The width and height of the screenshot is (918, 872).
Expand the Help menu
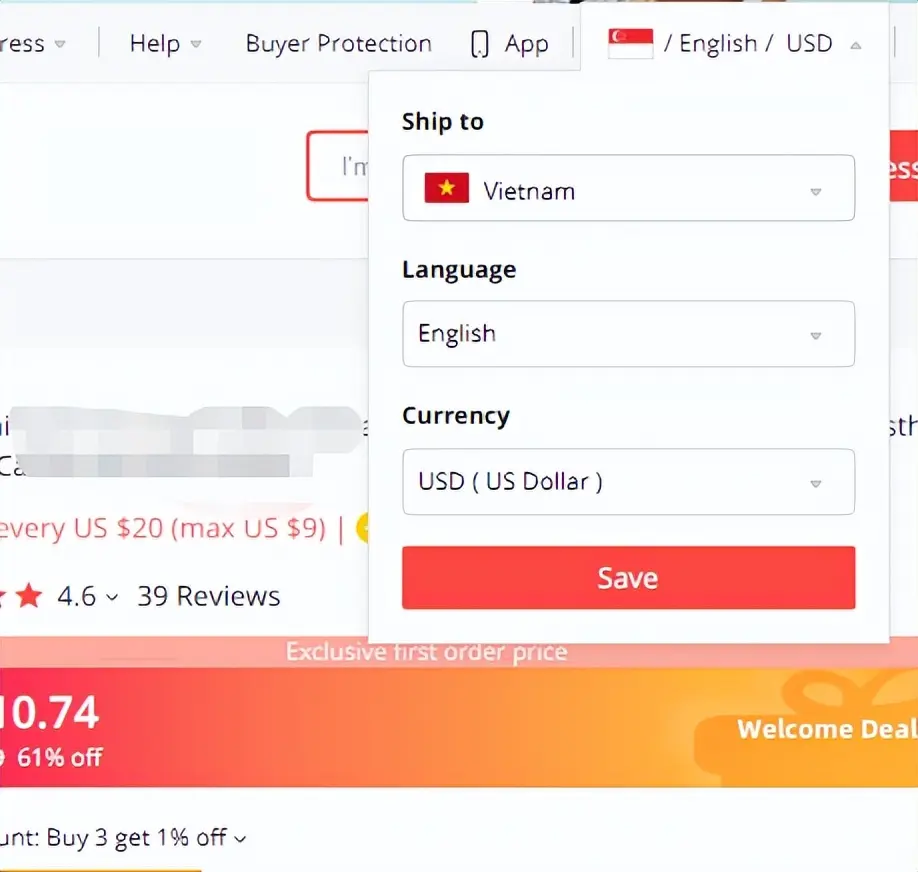(165, 44)
